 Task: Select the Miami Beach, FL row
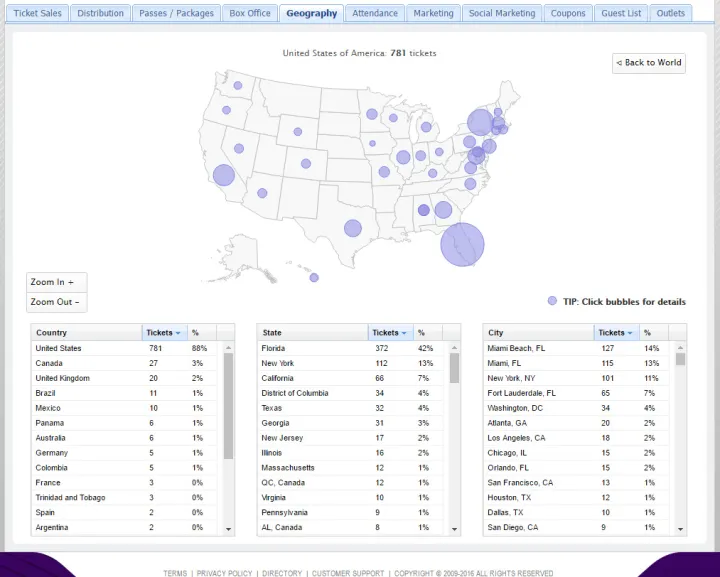coord(576,348)
